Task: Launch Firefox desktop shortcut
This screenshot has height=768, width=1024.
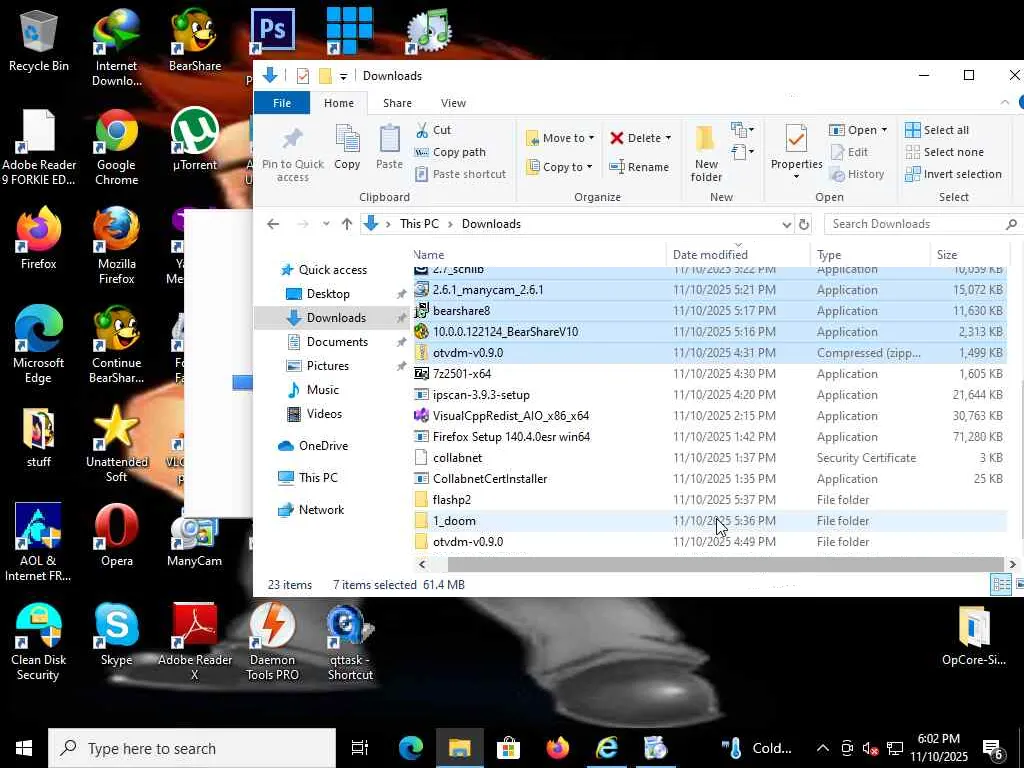Action: (x=39, y=238)
